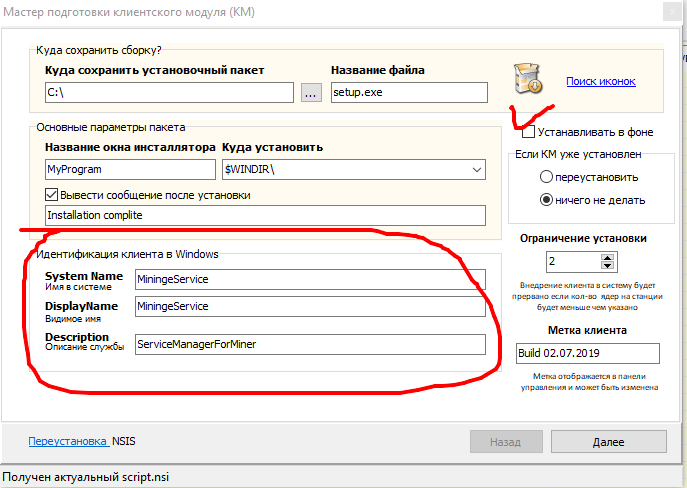Open the Переустановка link
This screenshot has width=687, height=488.
(68, 441)
